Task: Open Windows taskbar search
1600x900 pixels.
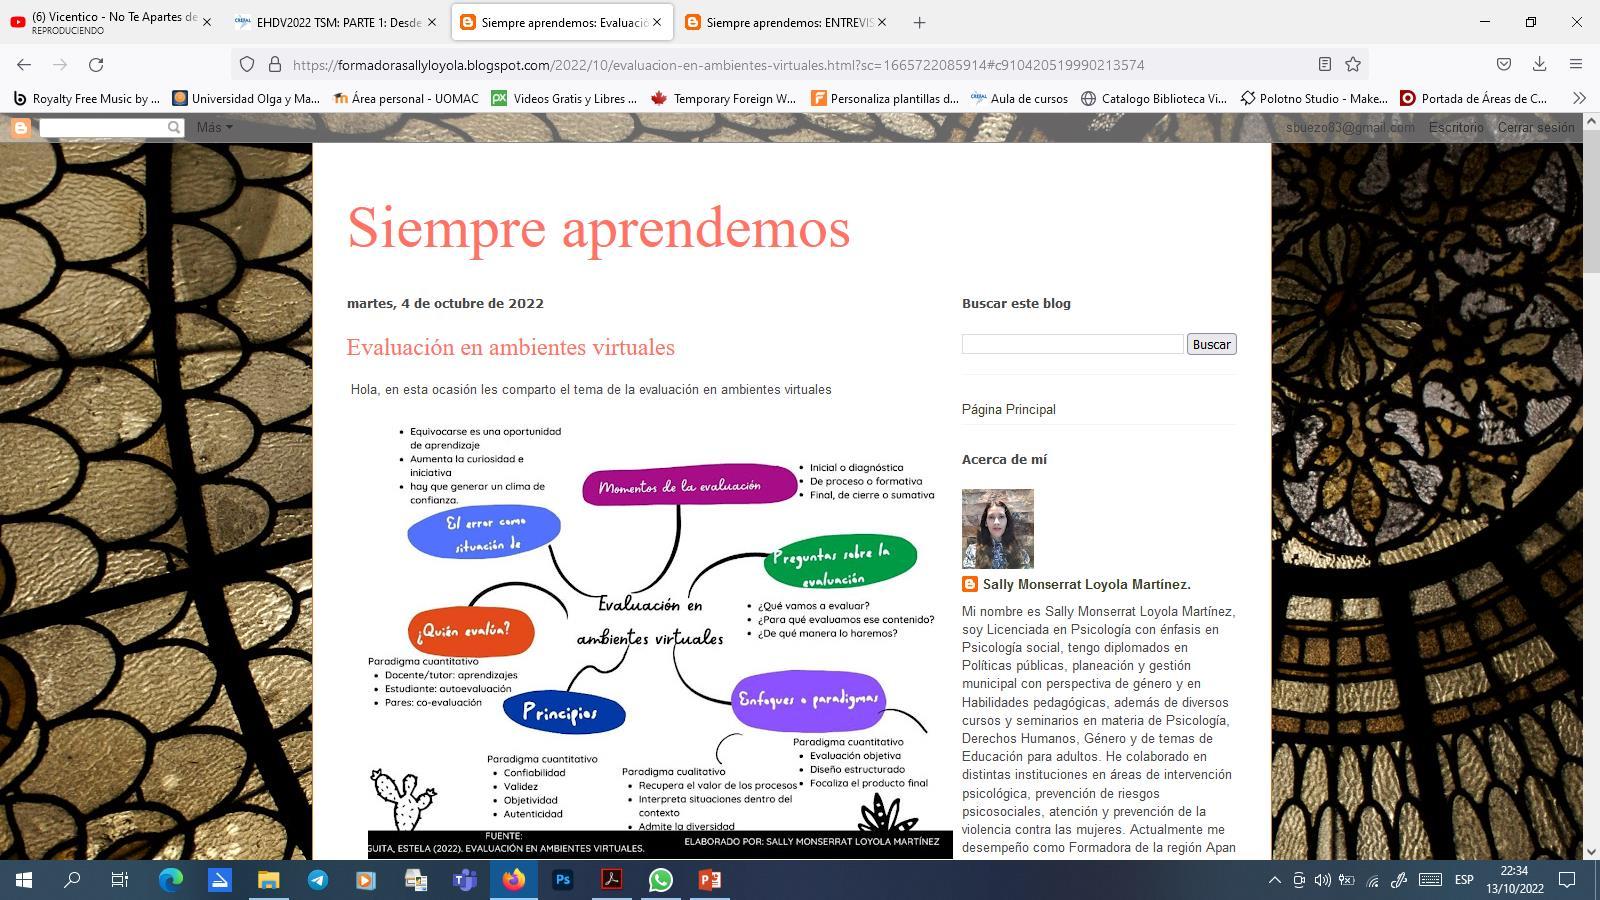Action: (72, 880)
